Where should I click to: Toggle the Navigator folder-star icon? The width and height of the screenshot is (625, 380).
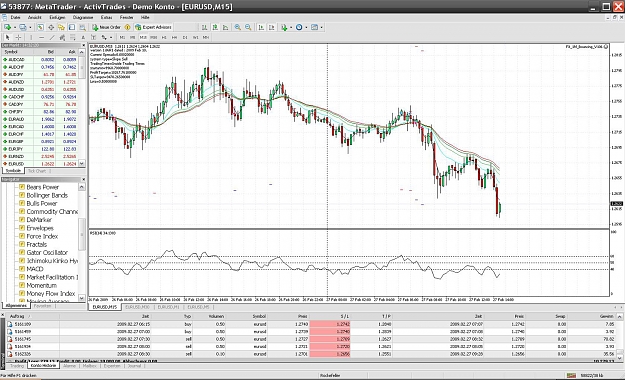(61, 27)
